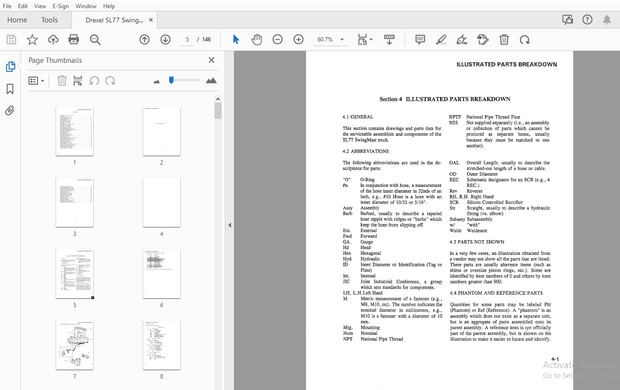
Task: Click the scrolling mode icon
Action: [389, 40]
